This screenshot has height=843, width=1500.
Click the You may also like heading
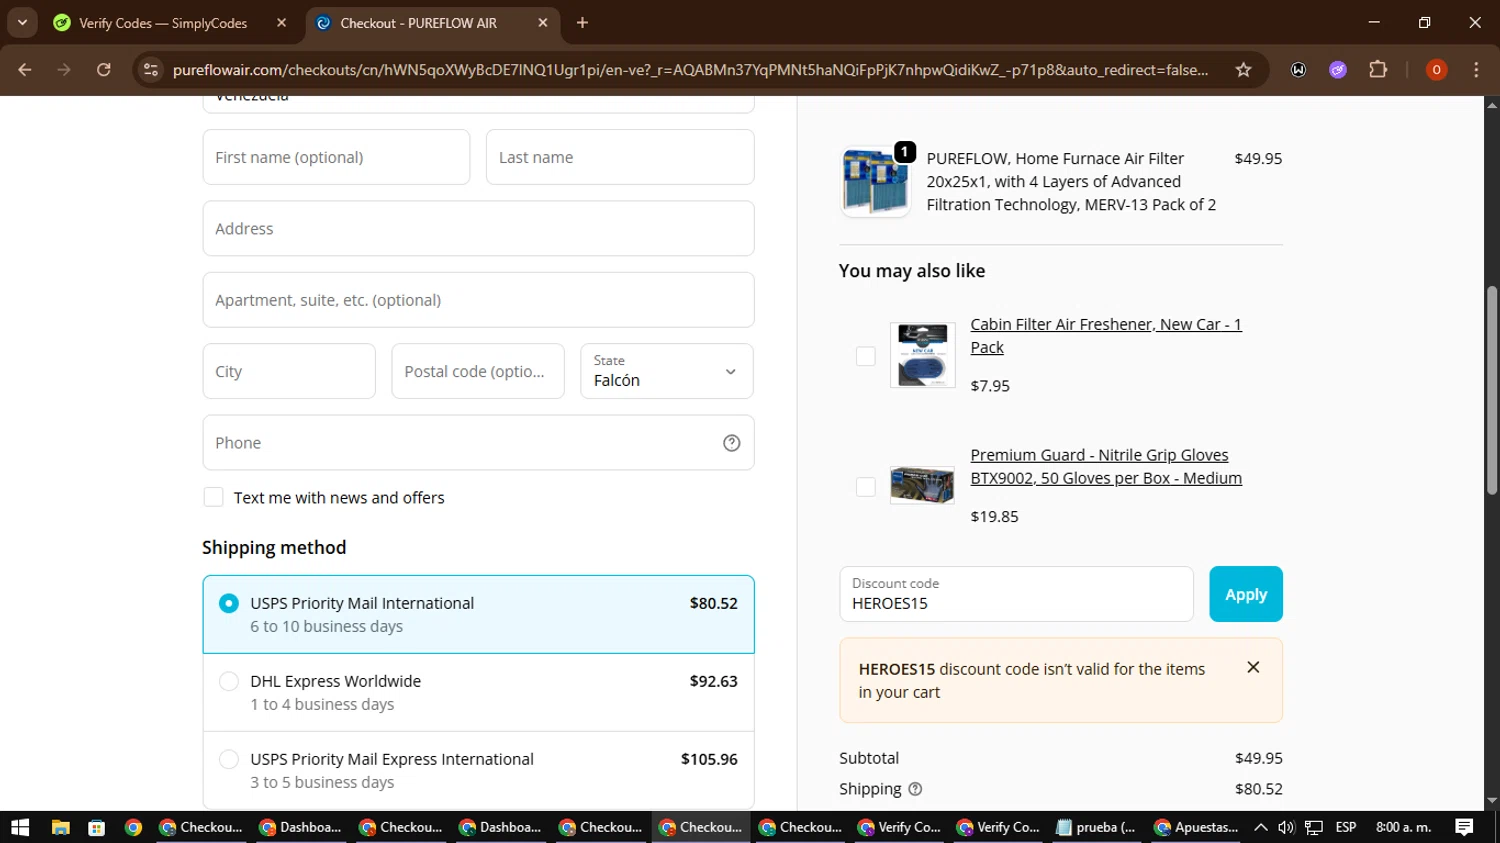pos(912,271)
